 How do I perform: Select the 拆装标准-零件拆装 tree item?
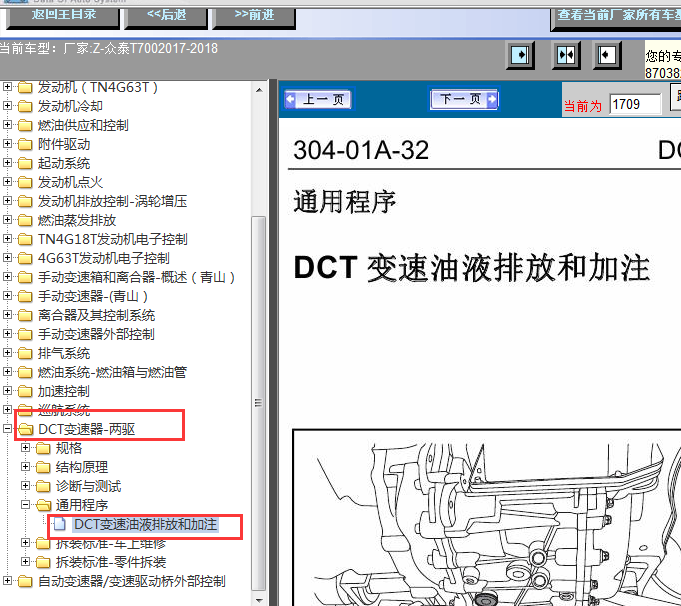(111, 562)
